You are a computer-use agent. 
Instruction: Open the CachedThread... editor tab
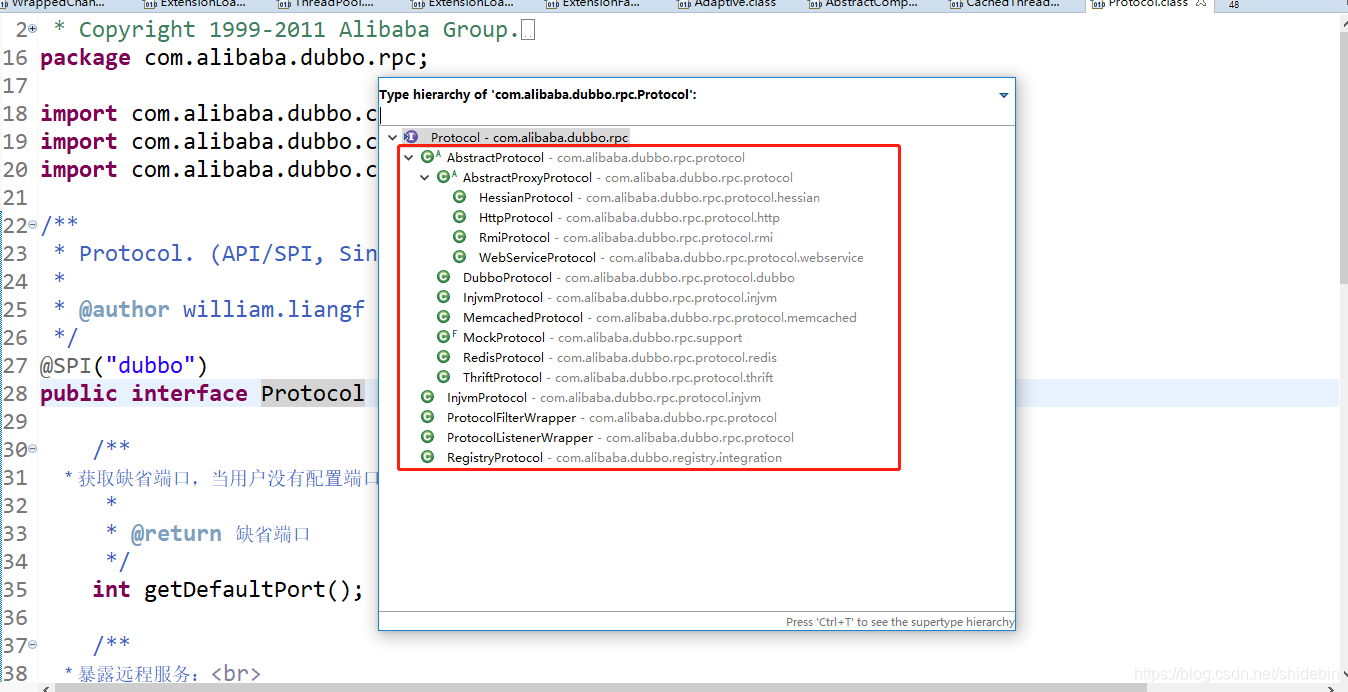(x=1003, y=4)
